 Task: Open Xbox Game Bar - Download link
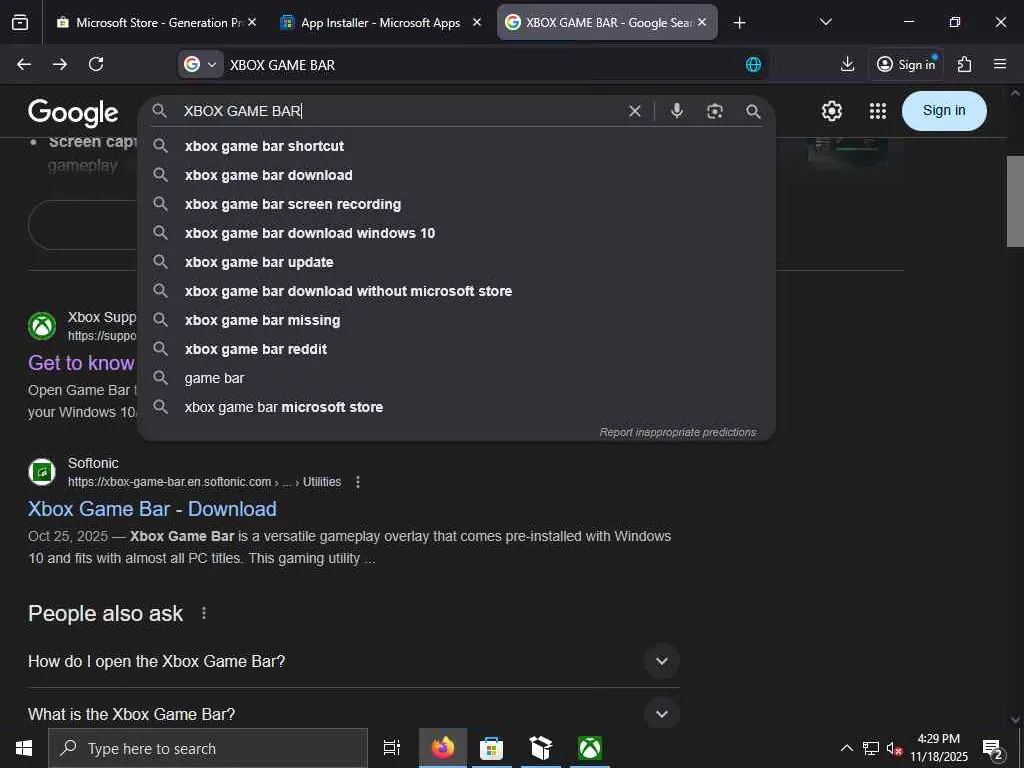pos(152,509)
